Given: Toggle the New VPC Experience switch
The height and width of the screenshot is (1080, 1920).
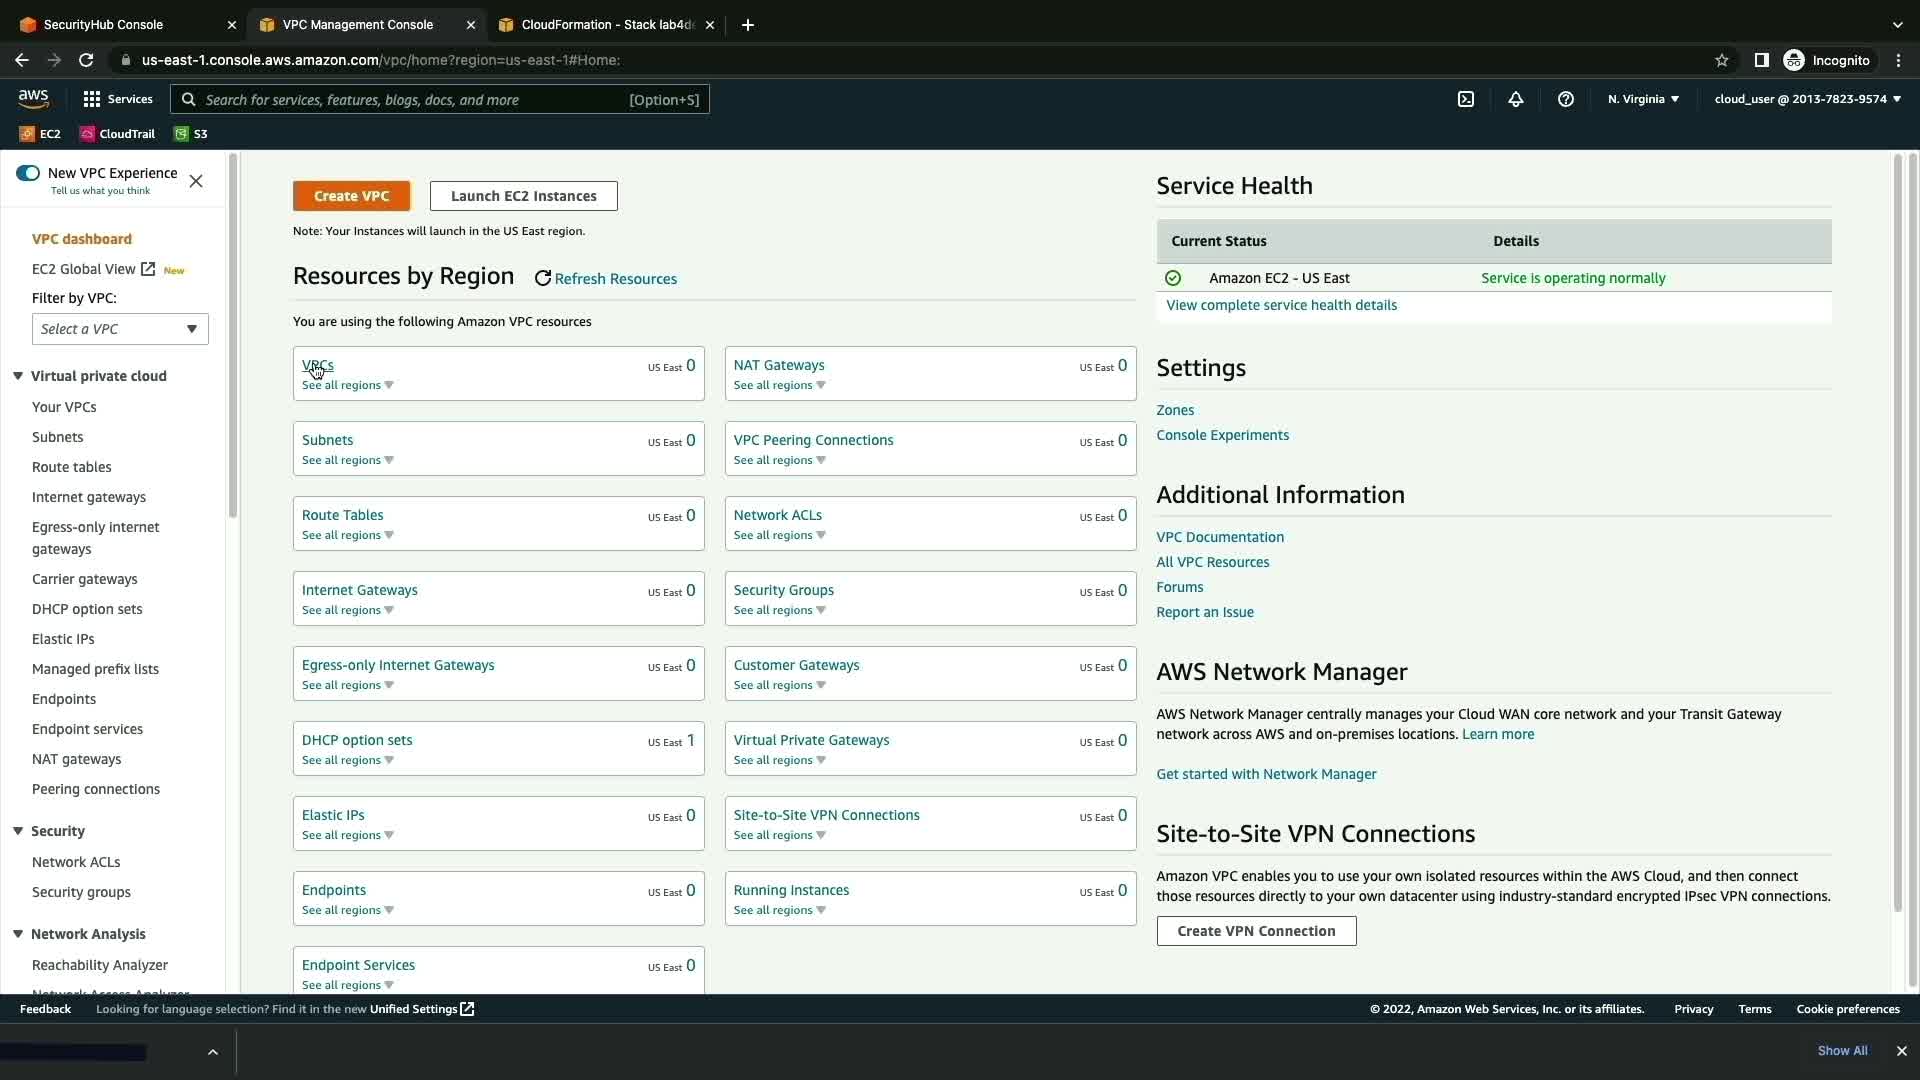Looking at the screenshot, I should coord(28,173).
